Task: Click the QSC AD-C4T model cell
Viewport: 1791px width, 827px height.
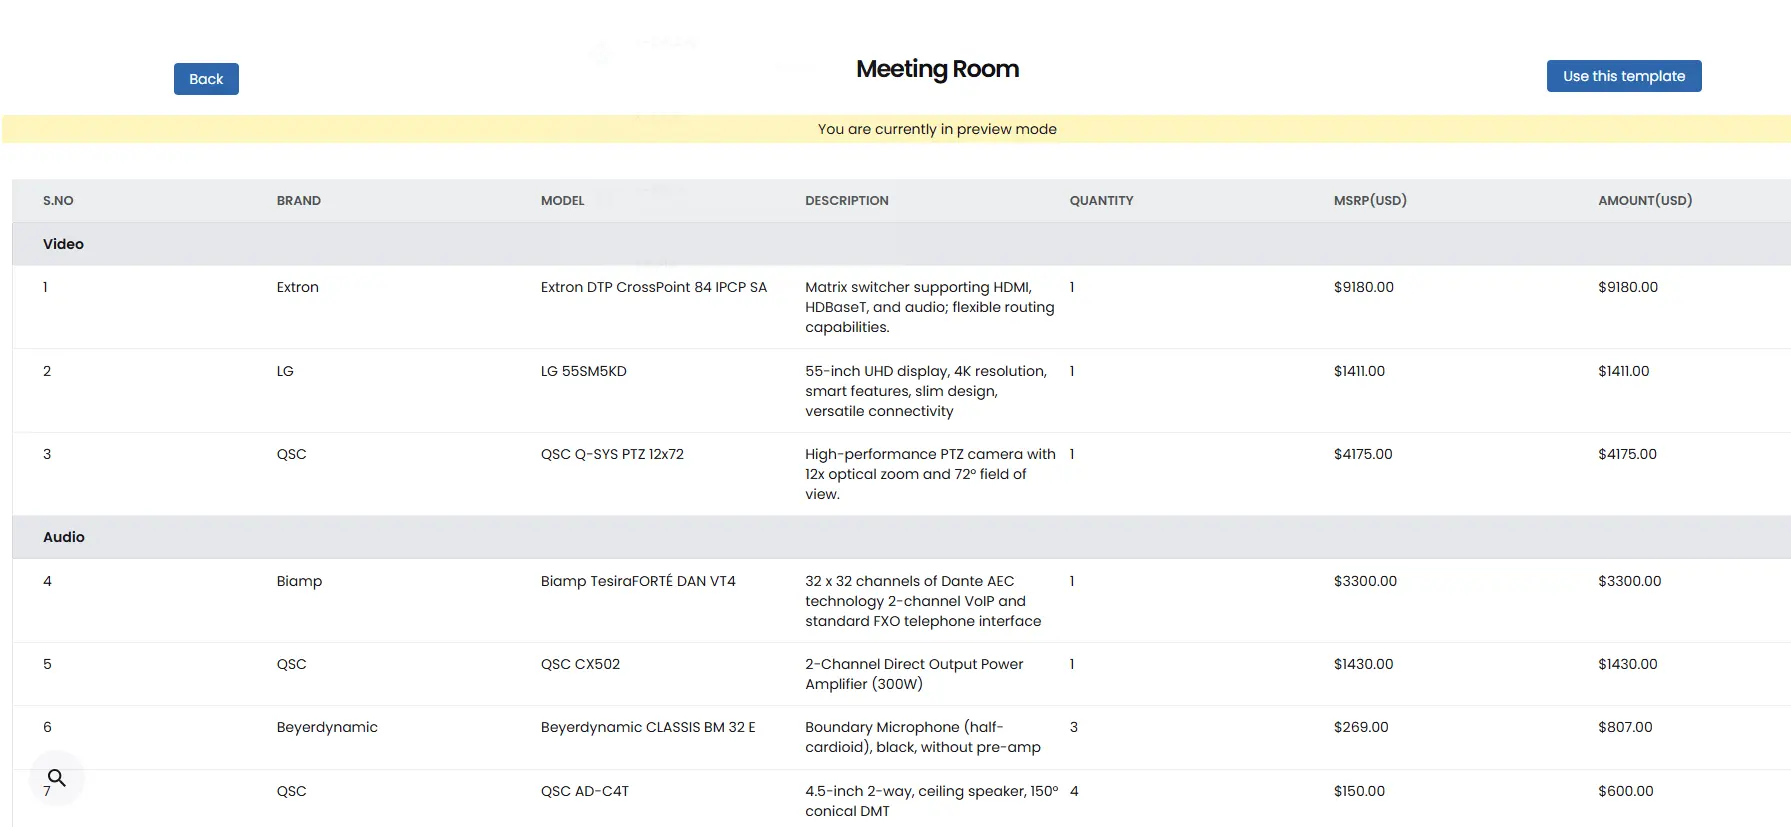Action: (585, 791)
